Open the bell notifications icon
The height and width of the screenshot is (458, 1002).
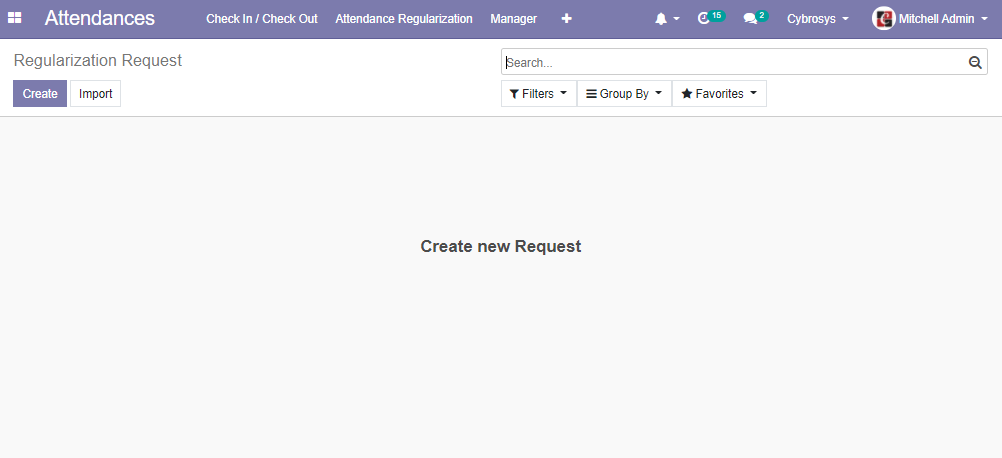tap(661, 19)
